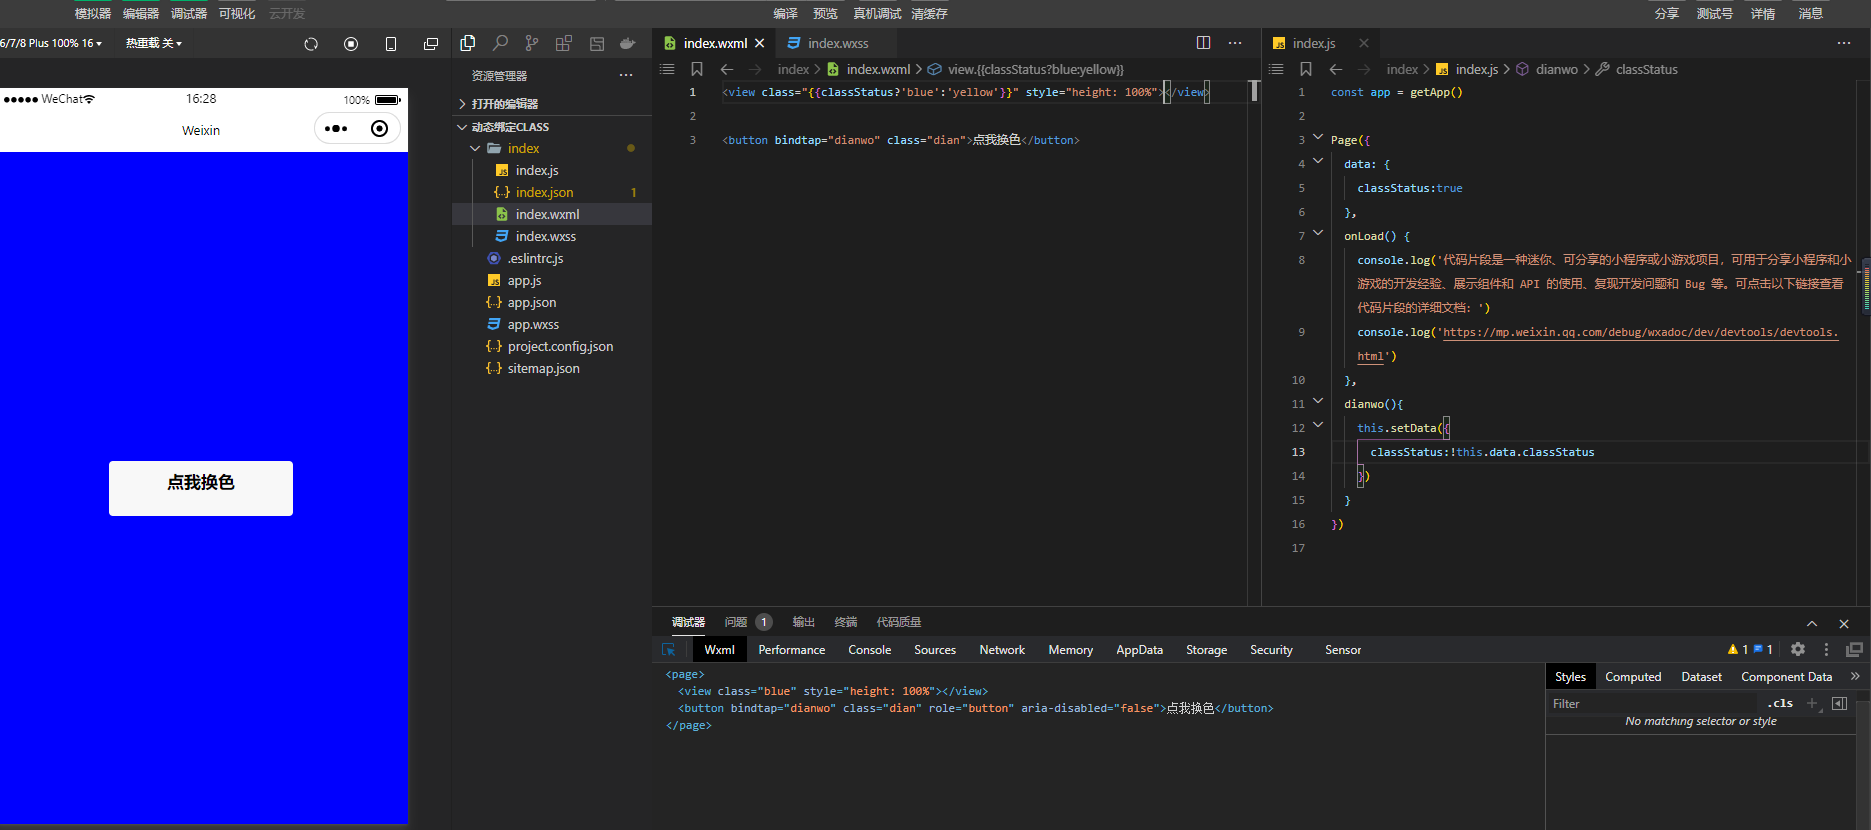1871x830 pixels.
Task: Refresh the simulator with the reload icon
Action: pyautogui.click(x=311, y=44)
